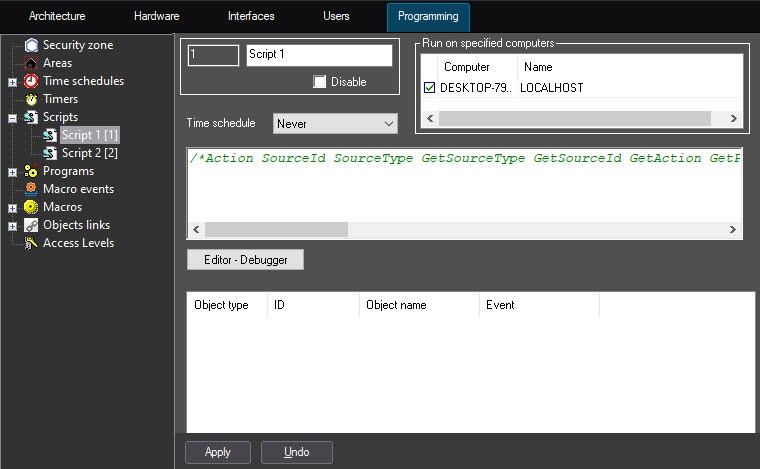Click inside the script code text area
This screenshot has width=760, height=469.
464,194
